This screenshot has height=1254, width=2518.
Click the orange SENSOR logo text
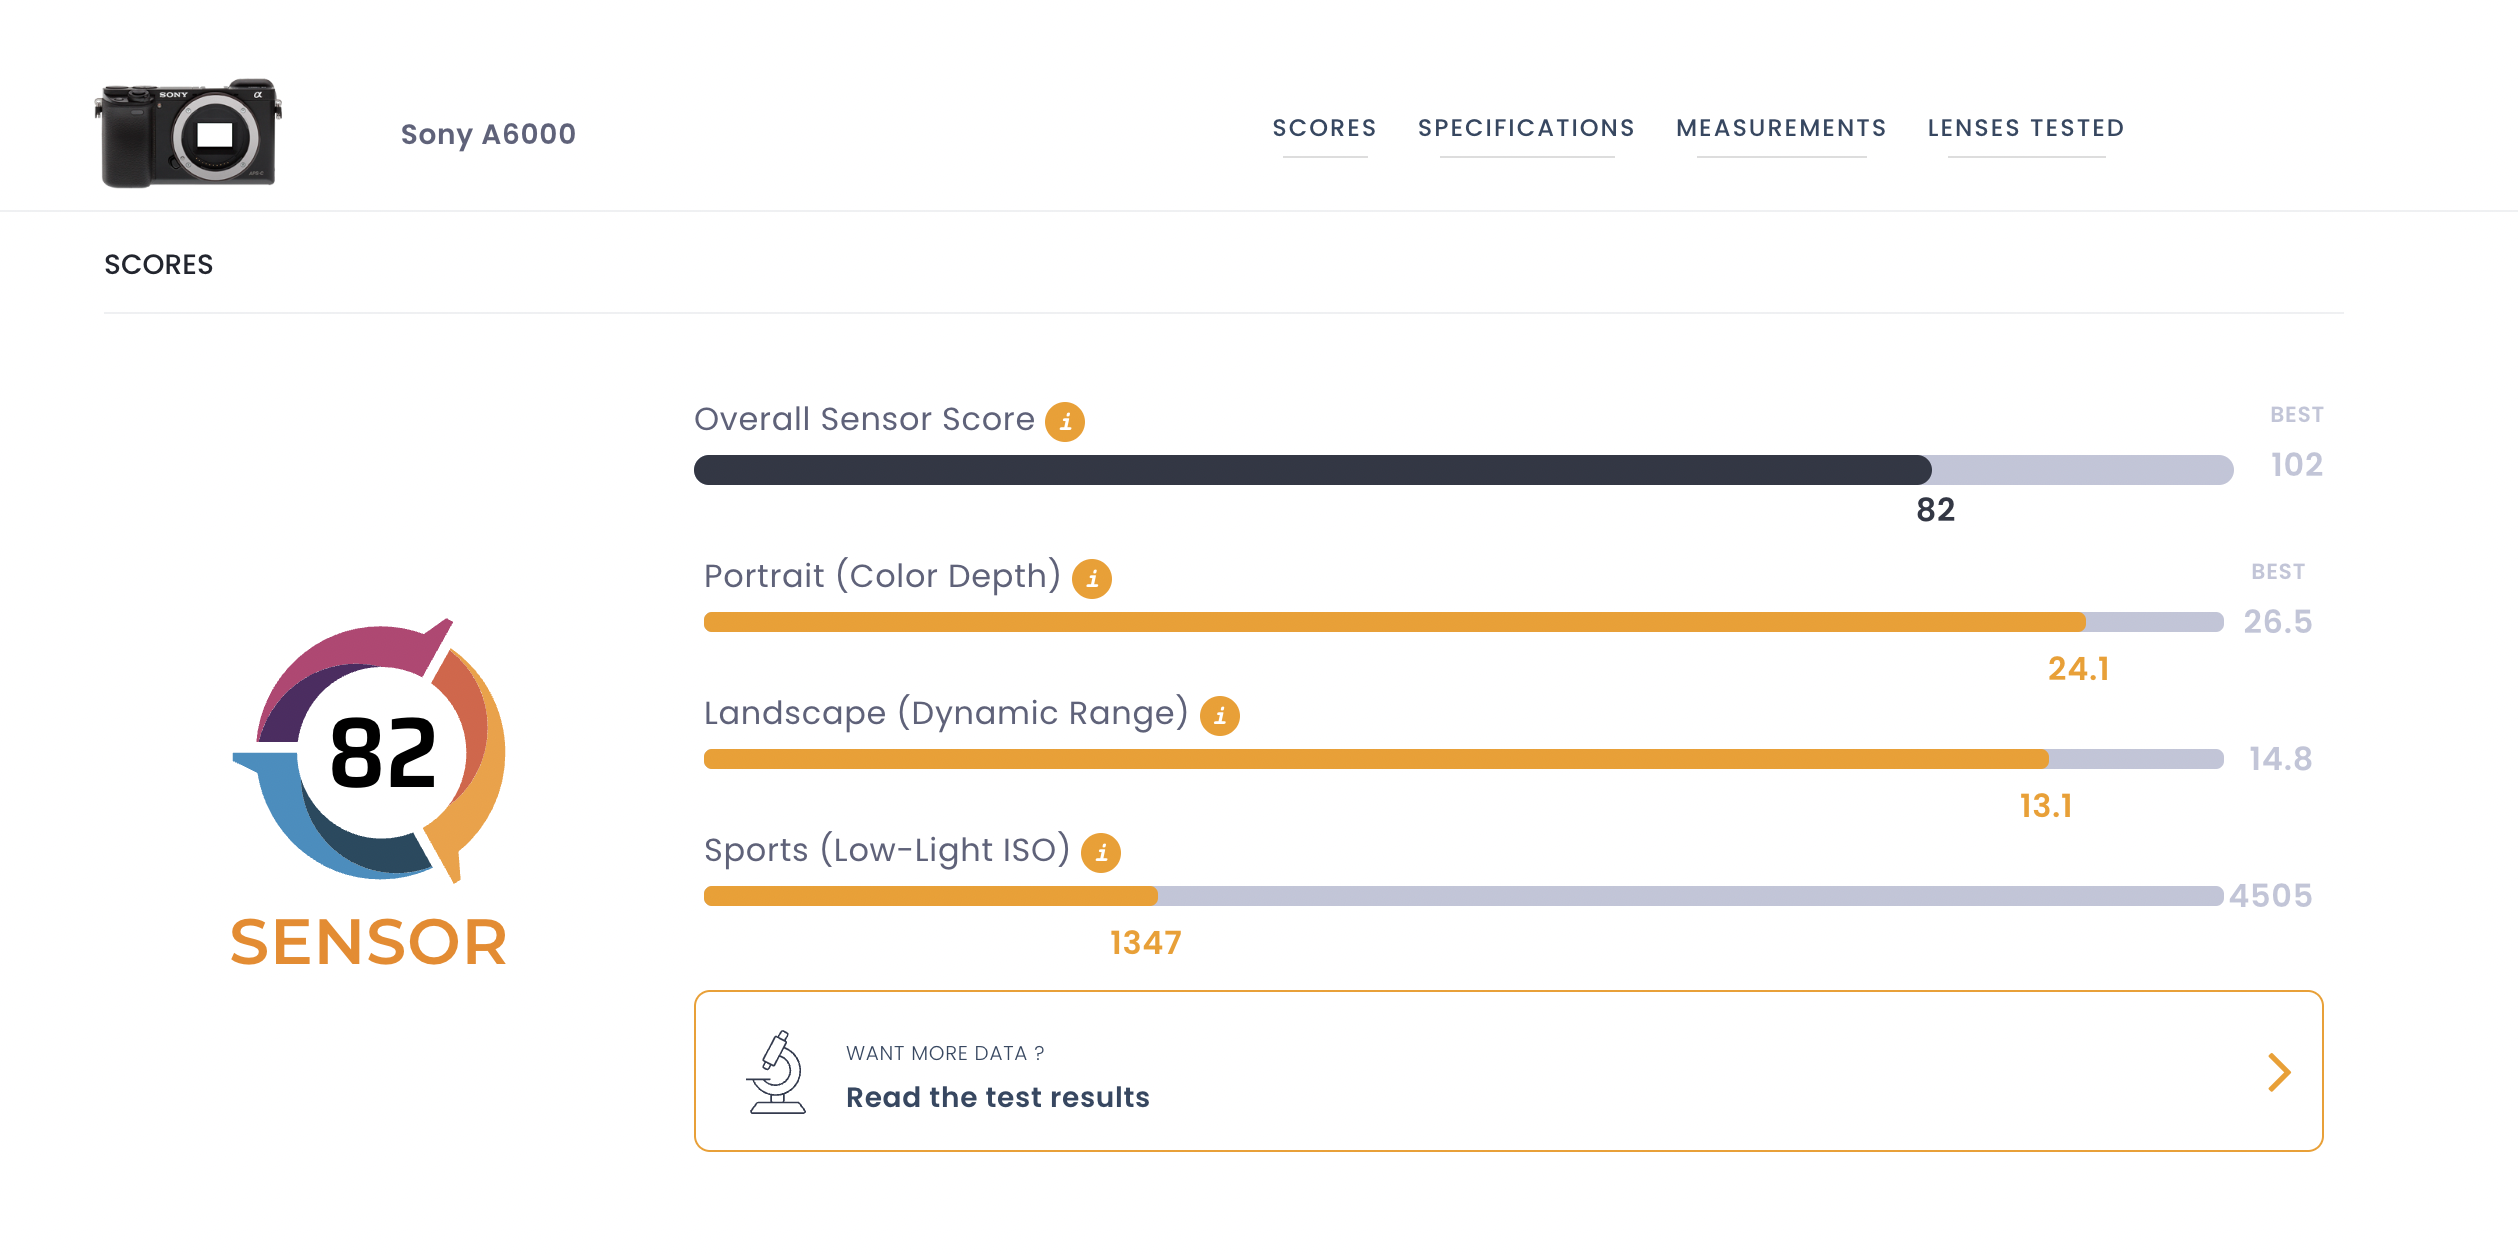pyautogui.click(x=369, y=942)
